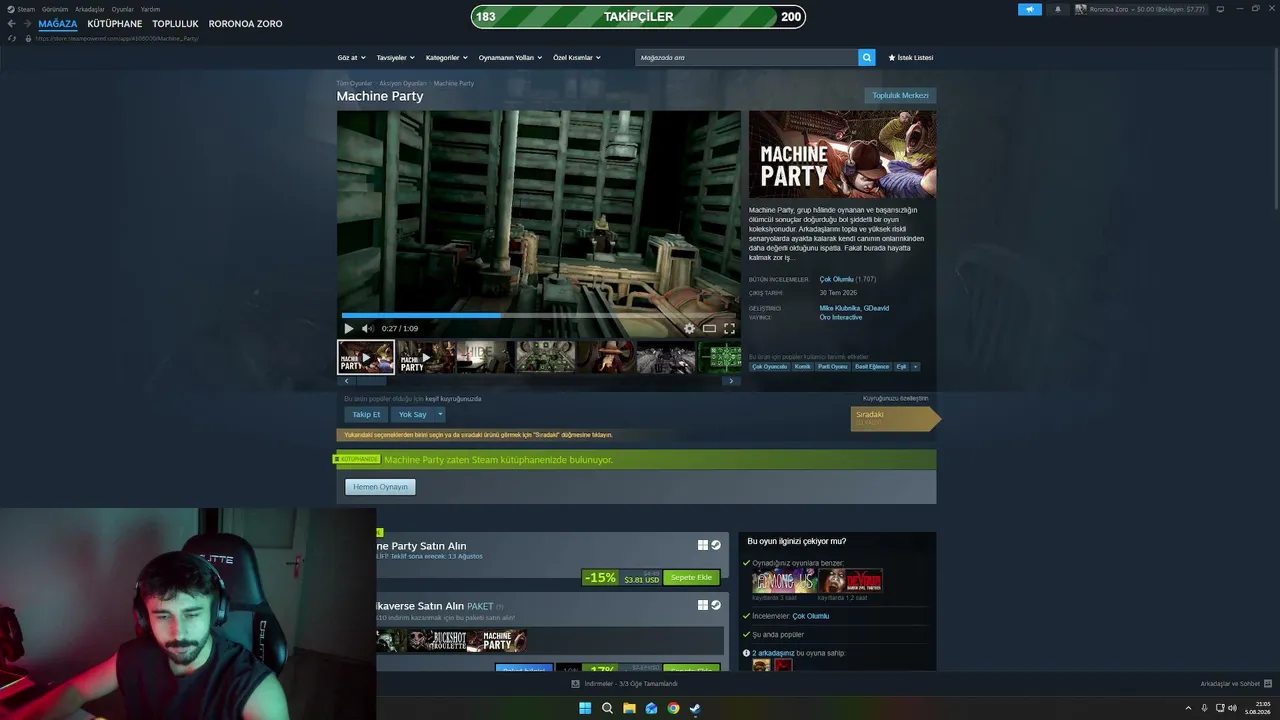
Task: Open Arkadaşlar ve Sohbet panel
Action: tap(1235, 684)
